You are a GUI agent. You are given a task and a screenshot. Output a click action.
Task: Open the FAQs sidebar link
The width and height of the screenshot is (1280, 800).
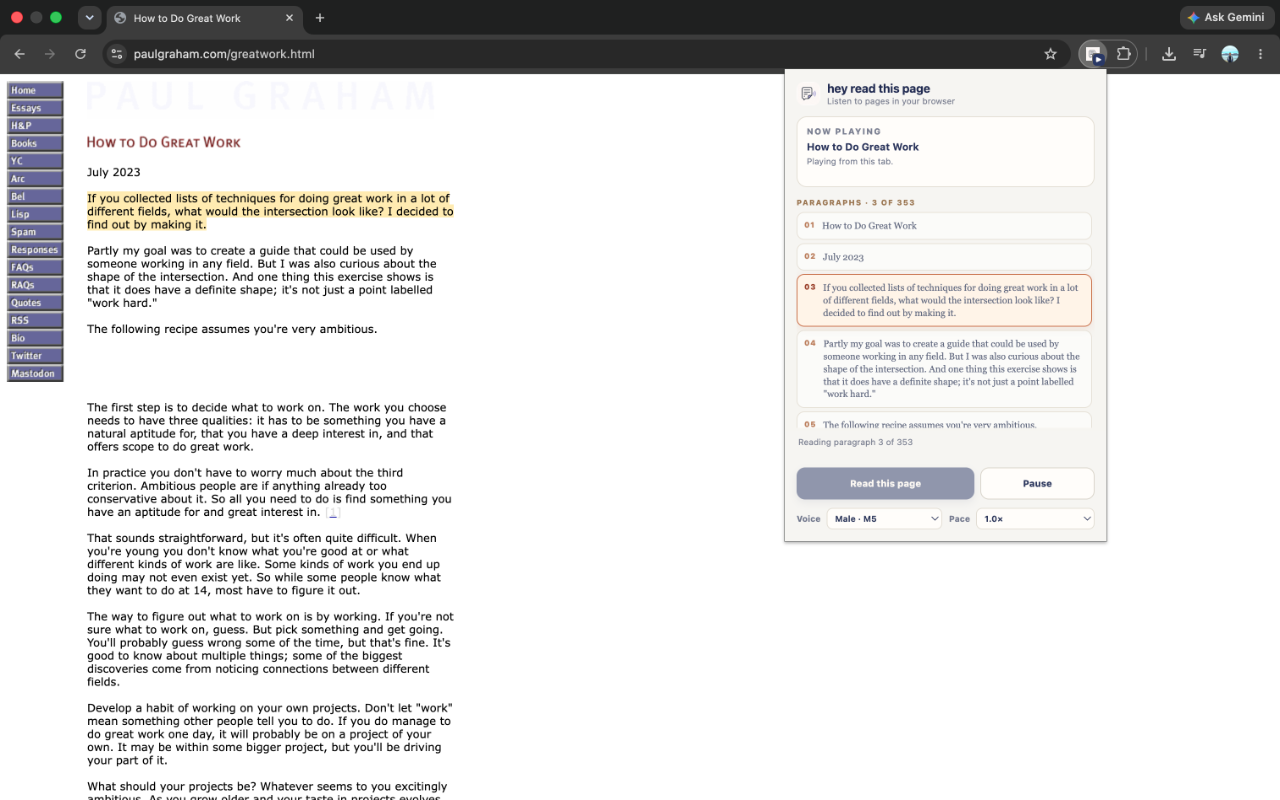[x=35, y=267]
